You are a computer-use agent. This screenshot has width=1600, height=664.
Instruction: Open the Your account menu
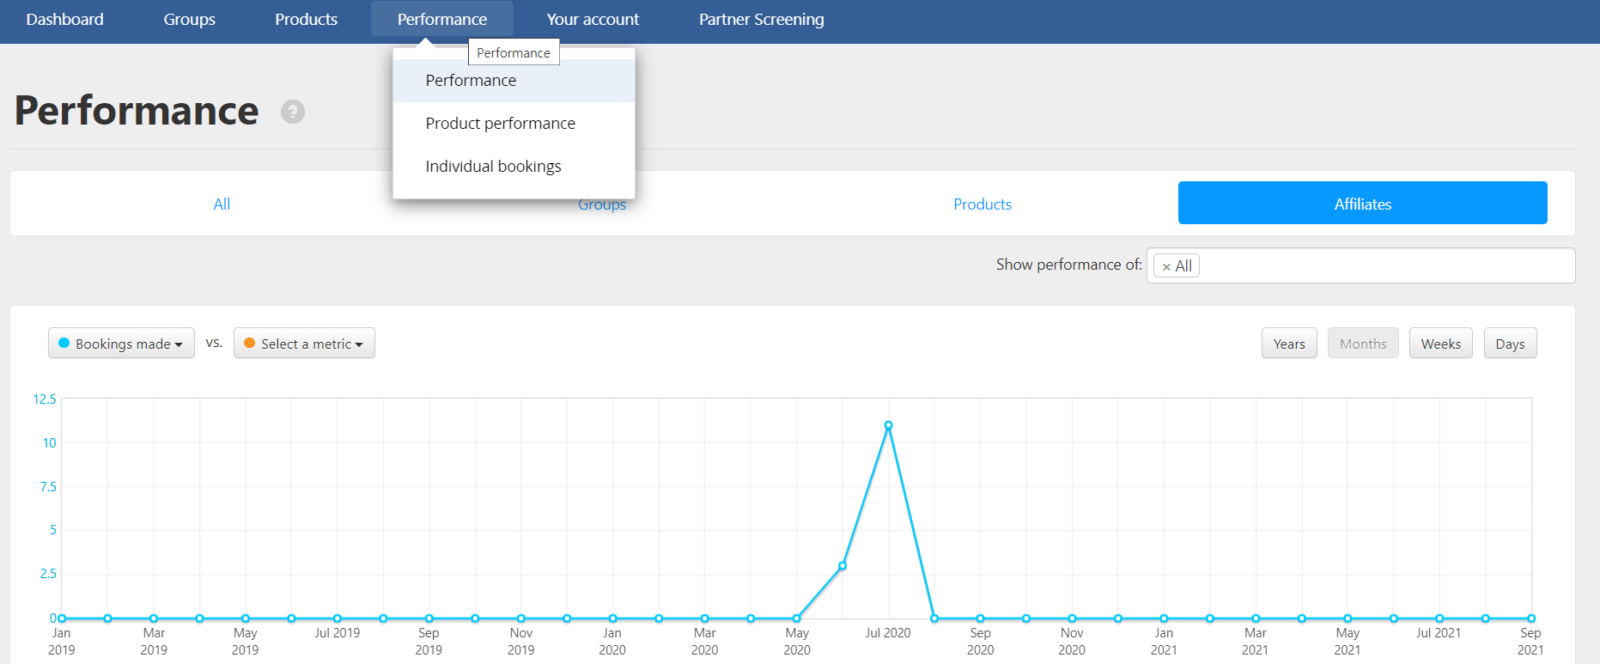click(592, 19)
